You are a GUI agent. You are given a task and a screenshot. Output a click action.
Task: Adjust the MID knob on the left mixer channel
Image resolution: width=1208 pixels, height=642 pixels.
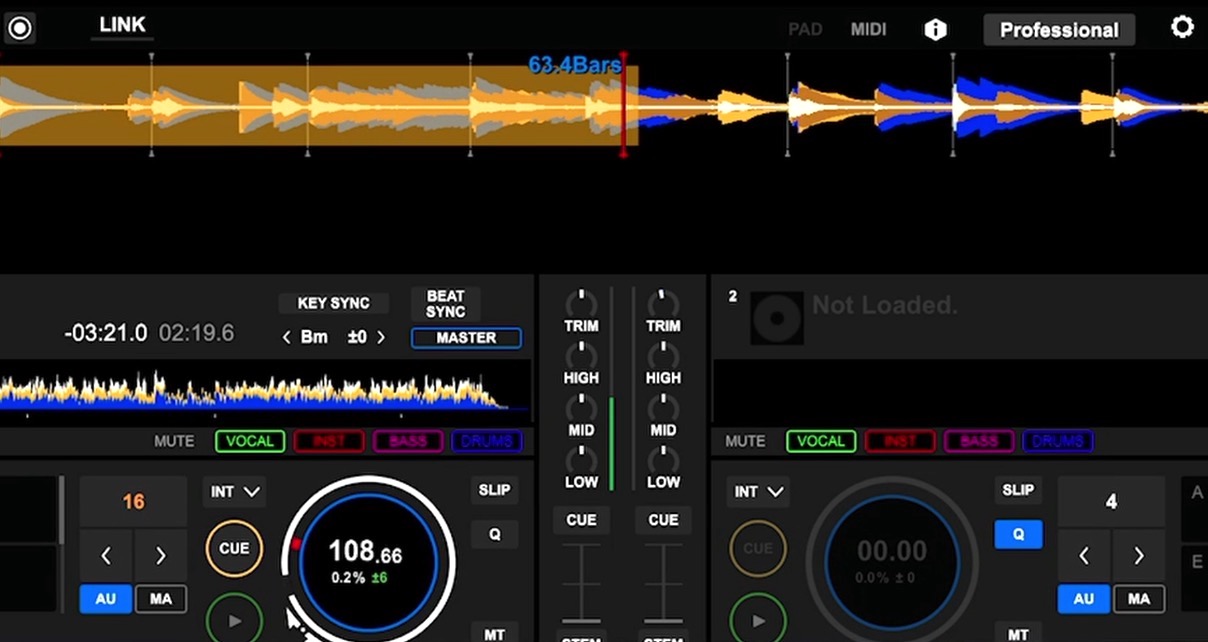click(x=581, y=410)
